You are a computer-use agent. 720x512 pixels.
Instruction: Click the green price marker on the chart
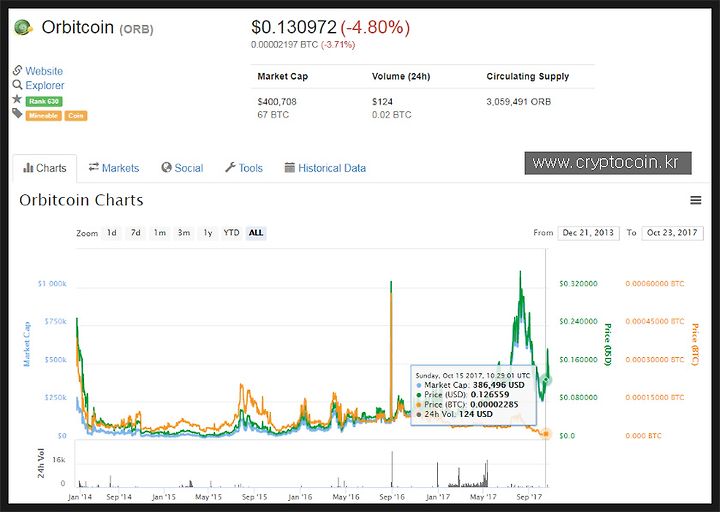point(546,380)
